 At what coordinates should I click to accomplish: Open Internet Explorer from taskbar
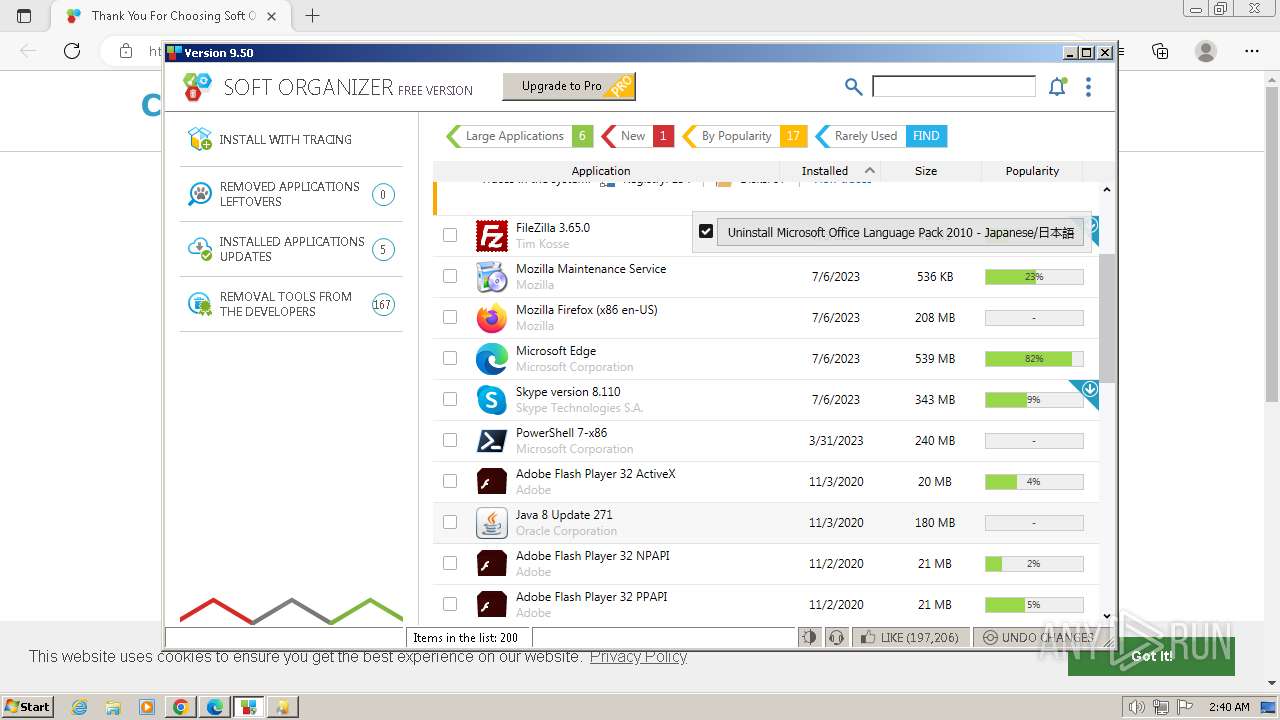[80, 707]
